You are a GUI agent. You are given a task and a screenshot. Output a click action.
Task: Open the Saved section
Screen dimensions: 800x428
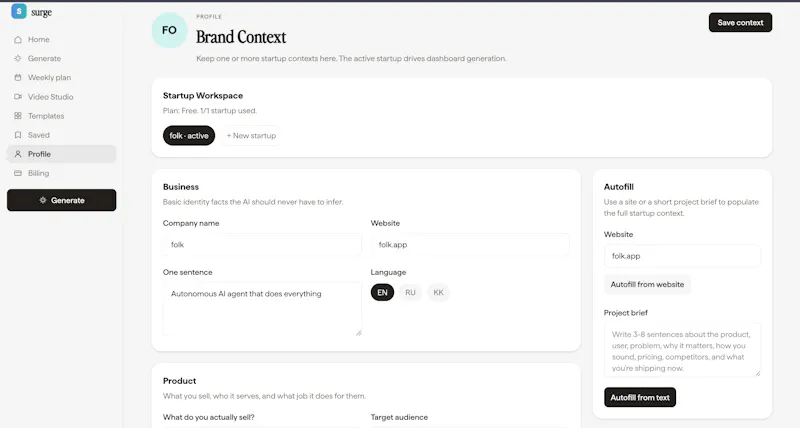tap(61, 135)
